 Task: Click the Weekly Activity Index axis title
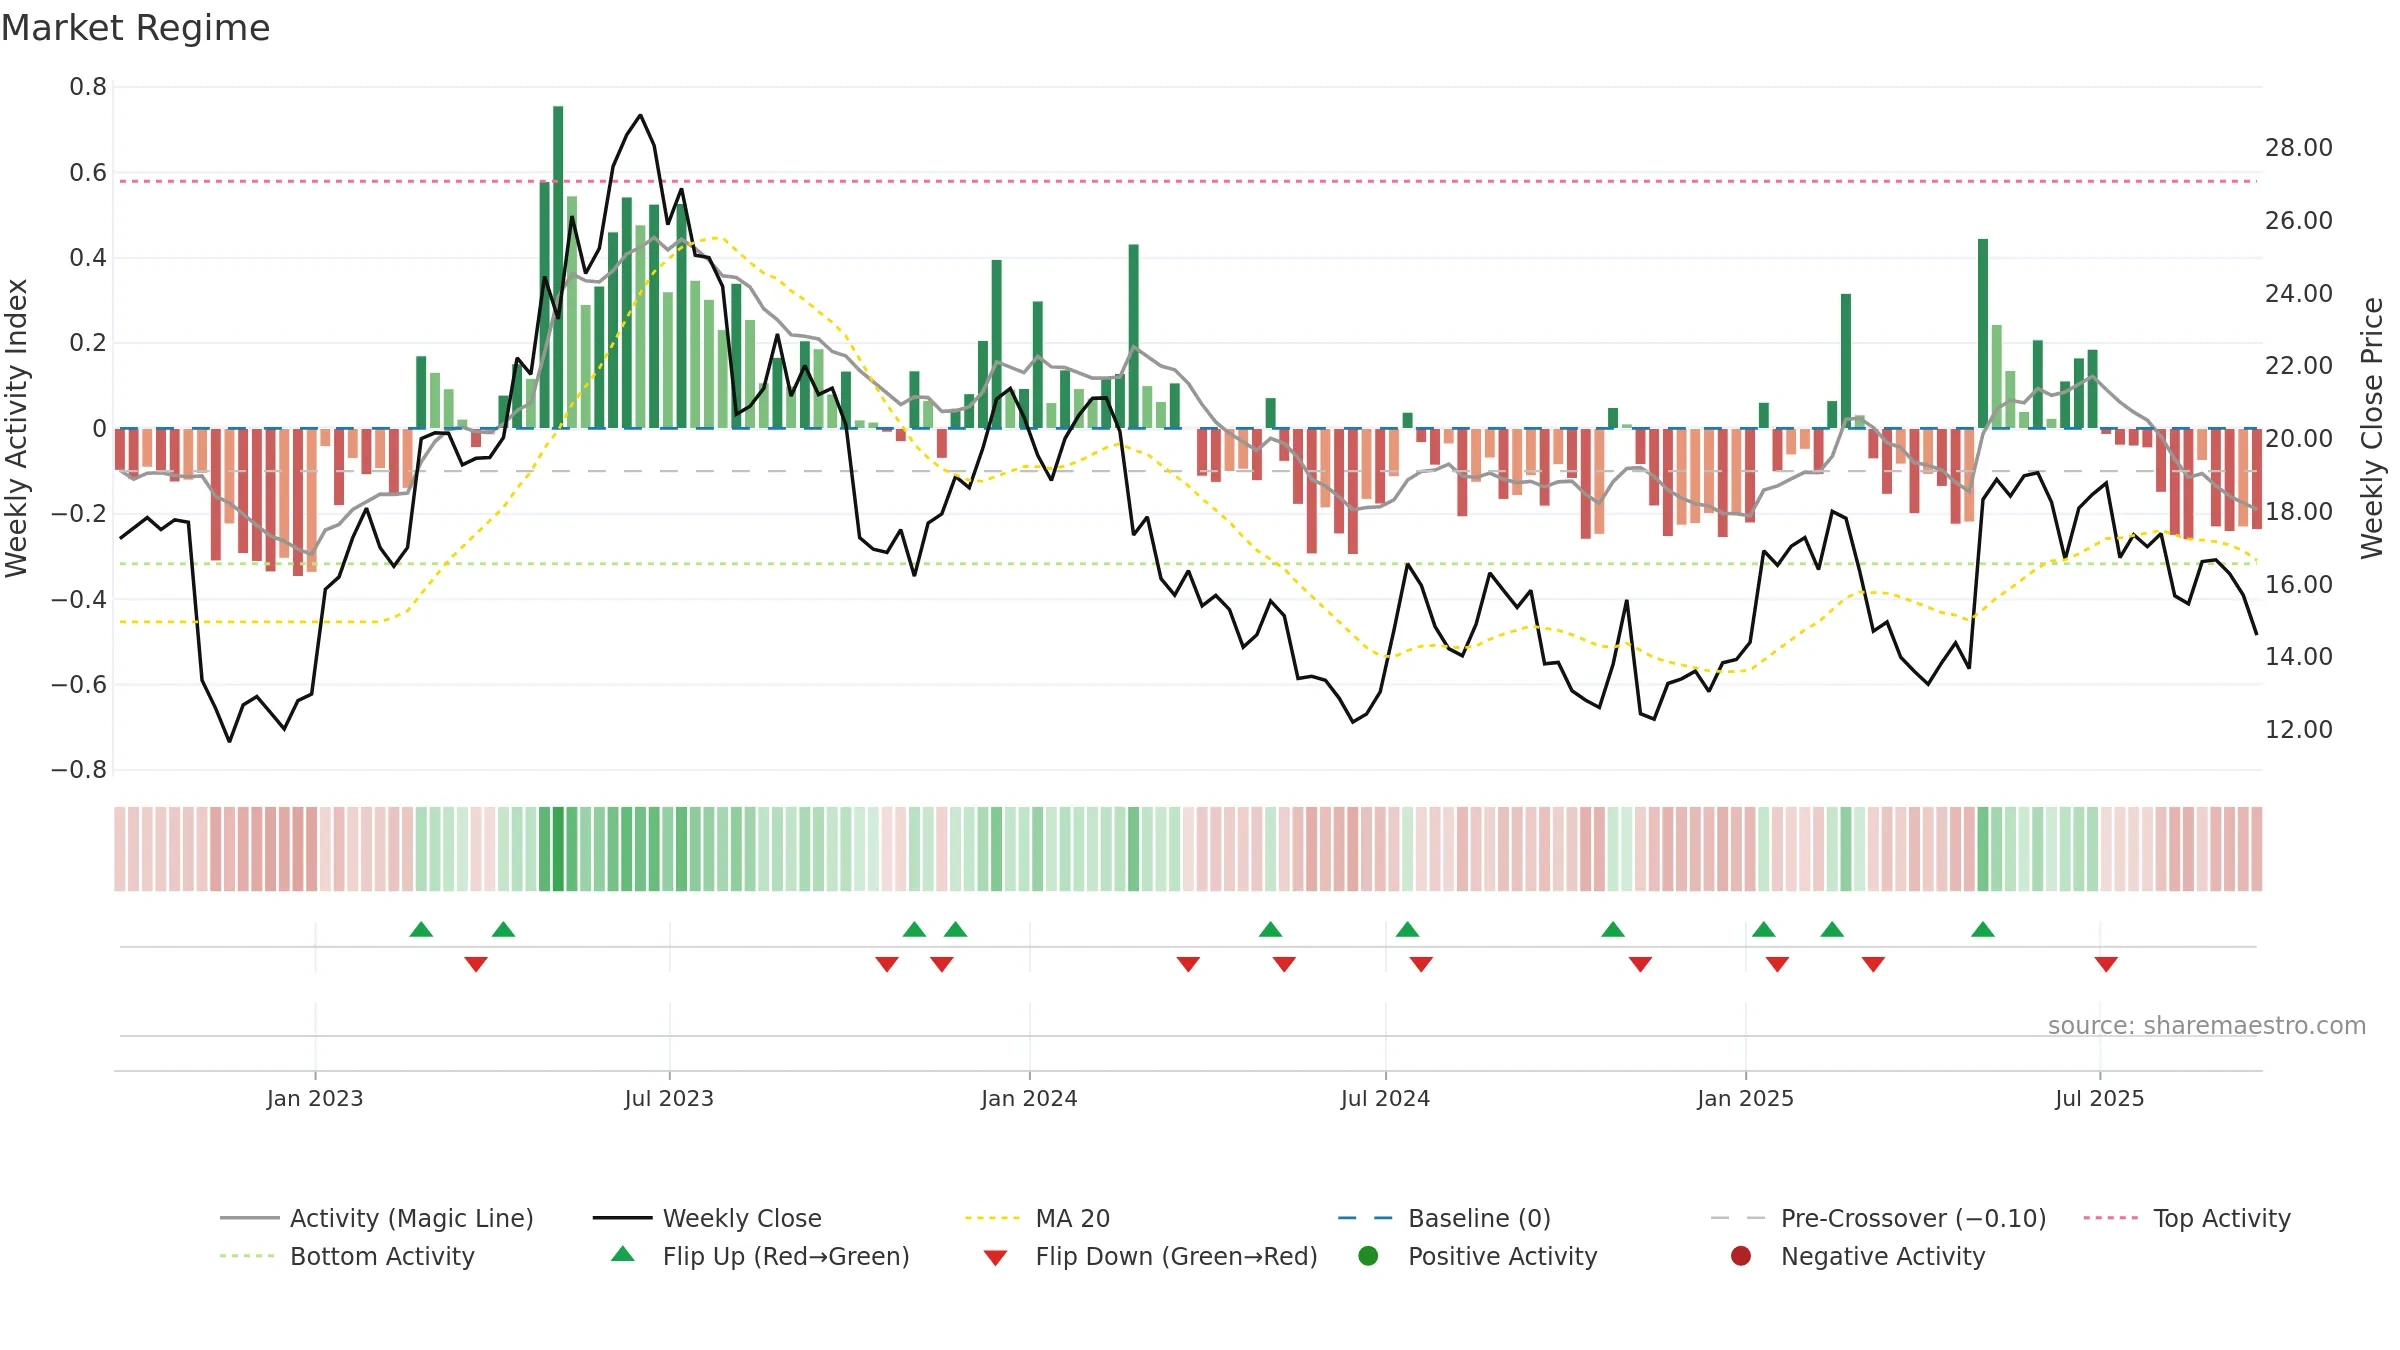point(17,428)
